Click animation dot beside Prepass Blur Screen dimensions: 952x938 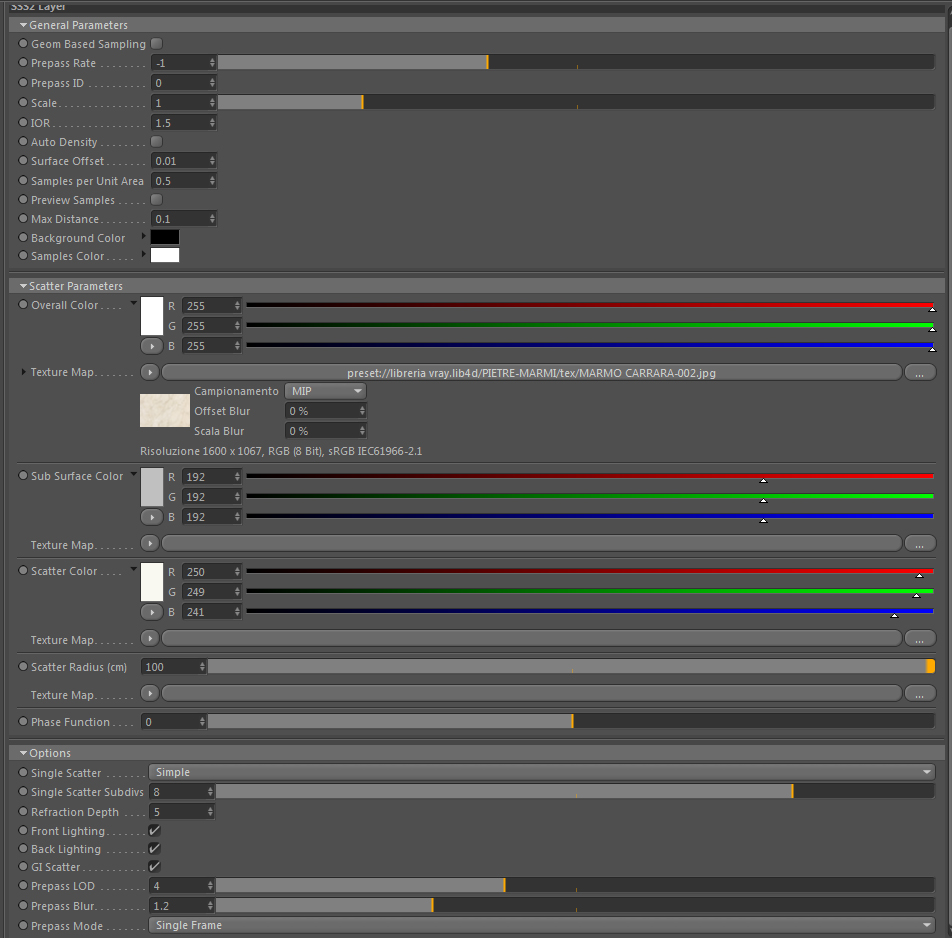click(23, 906)
